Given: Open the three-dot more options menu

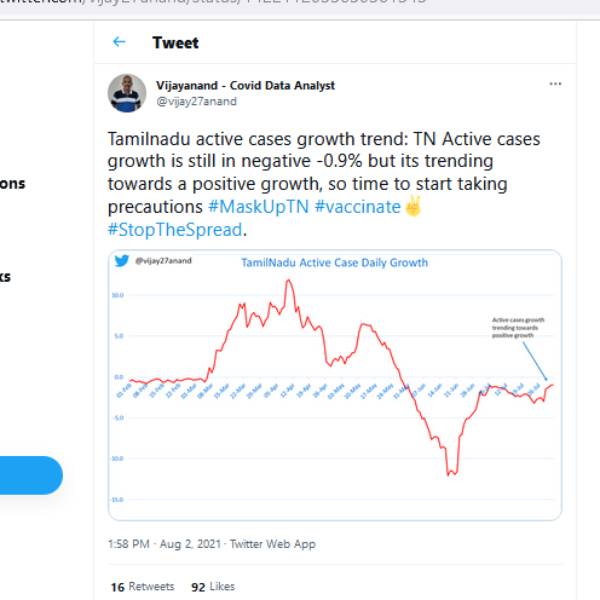Looking at the screenshot, I should [555, 85].
